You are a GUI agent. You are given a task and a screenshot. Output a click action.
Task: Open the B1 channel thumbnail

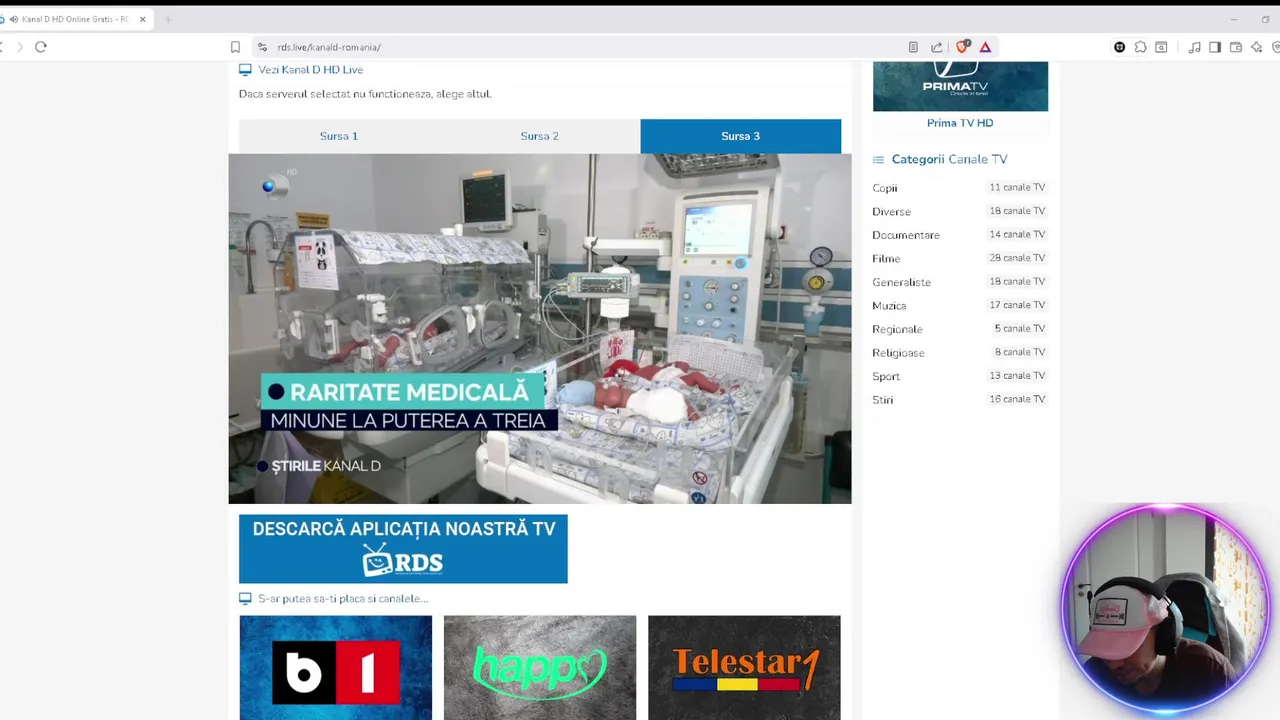pos(336,668)
